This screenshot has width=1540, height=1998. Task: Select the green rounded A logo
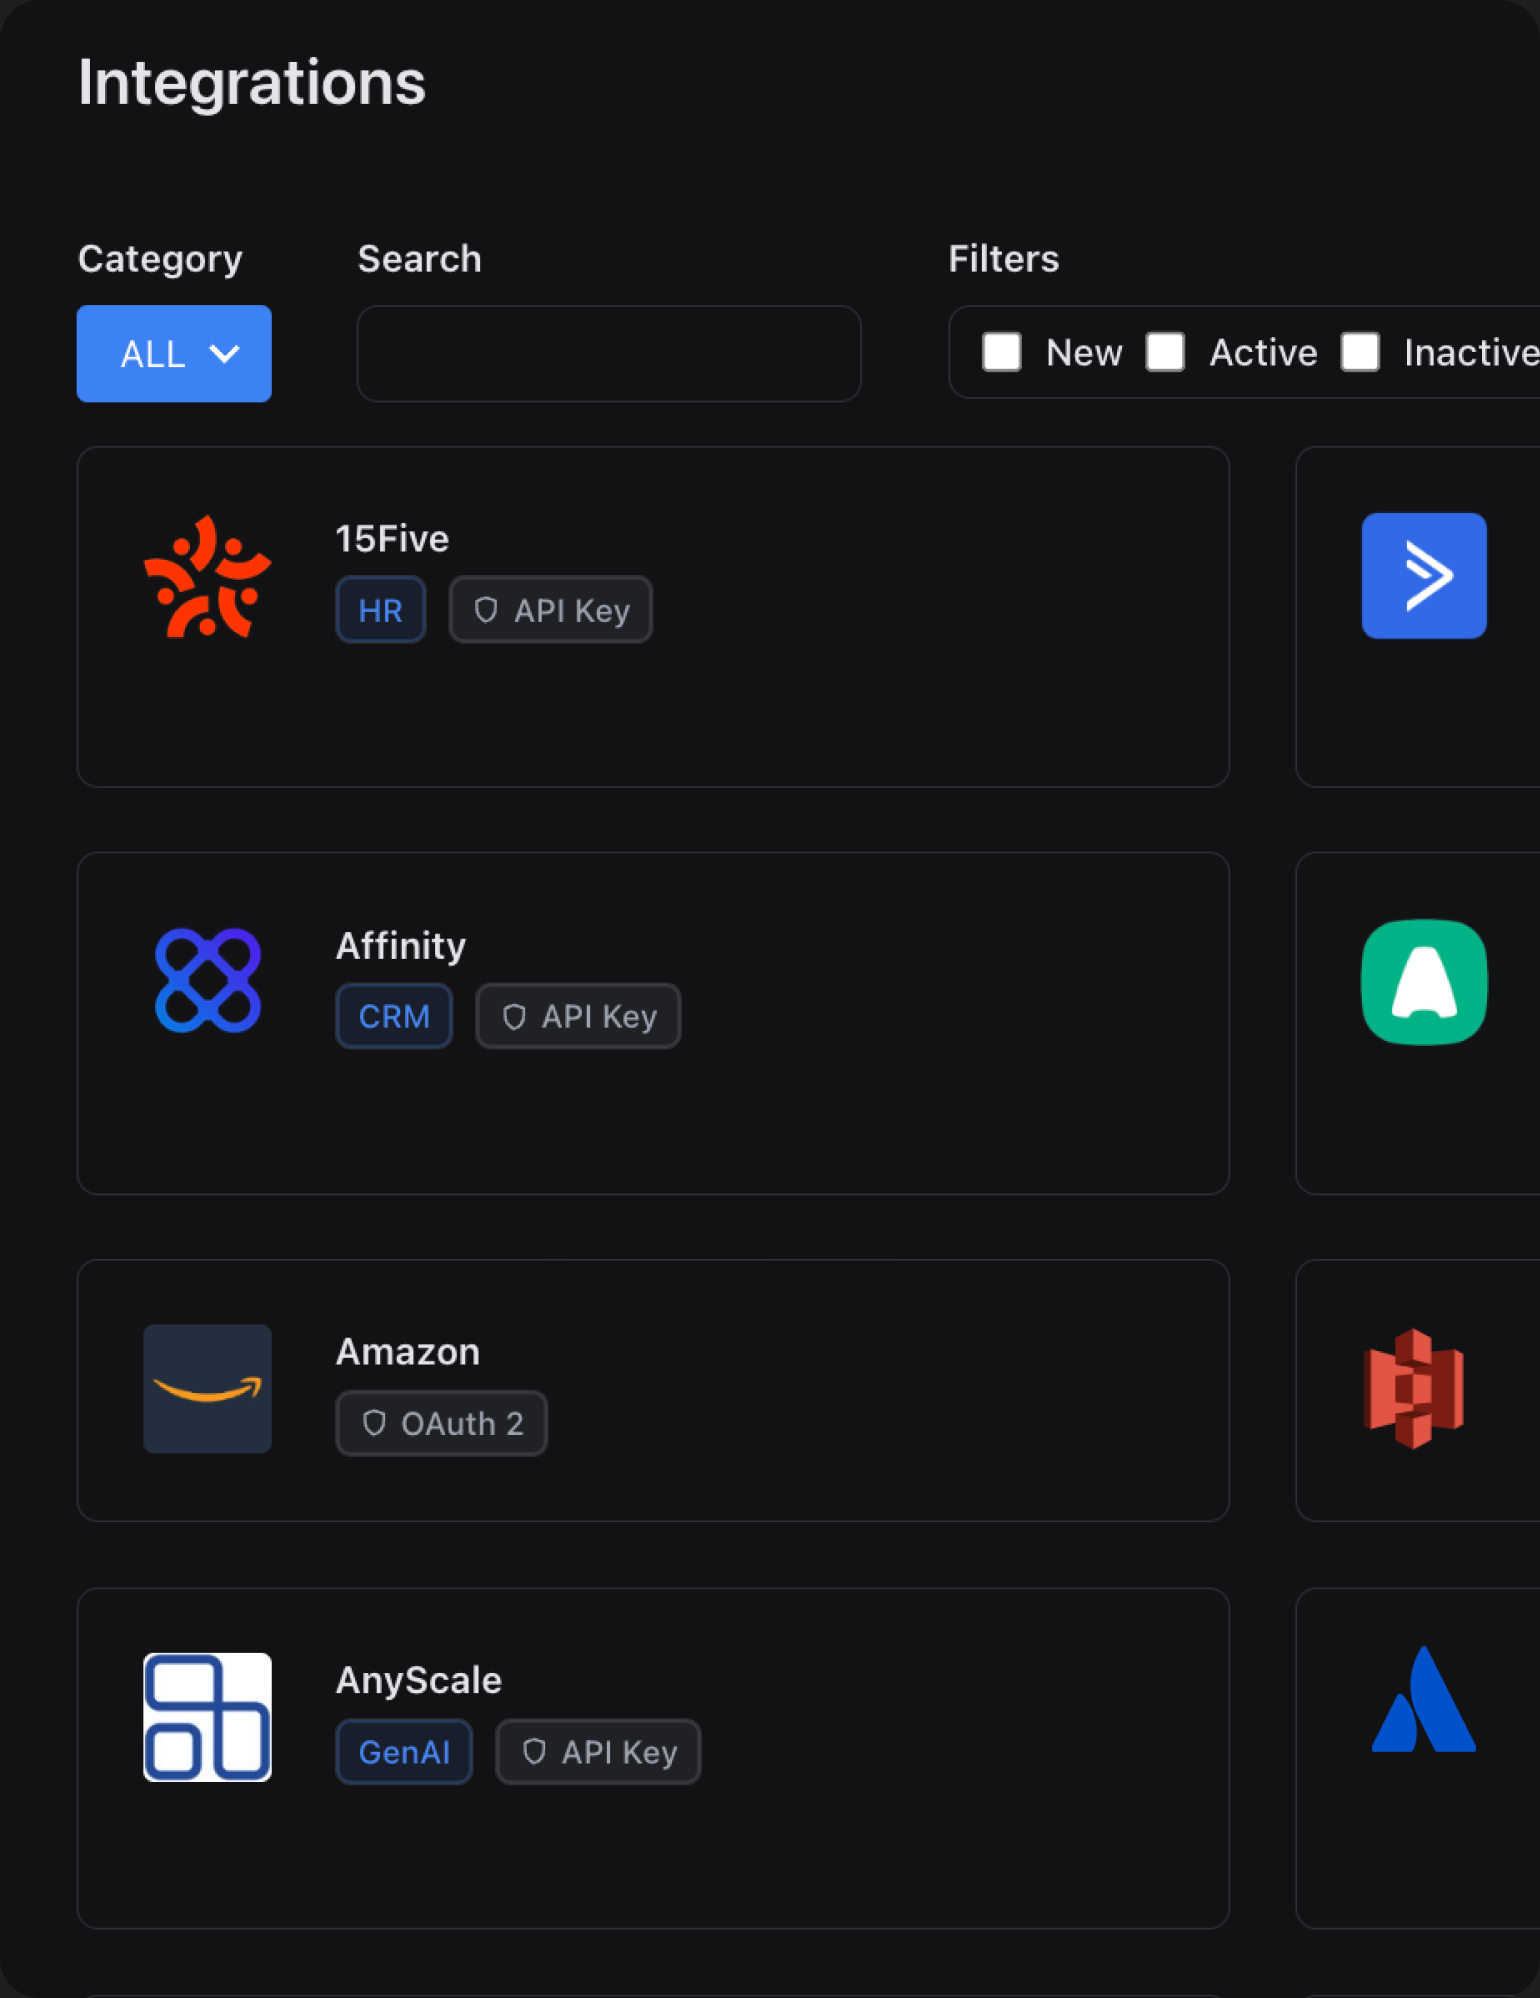pos(1423,981)
